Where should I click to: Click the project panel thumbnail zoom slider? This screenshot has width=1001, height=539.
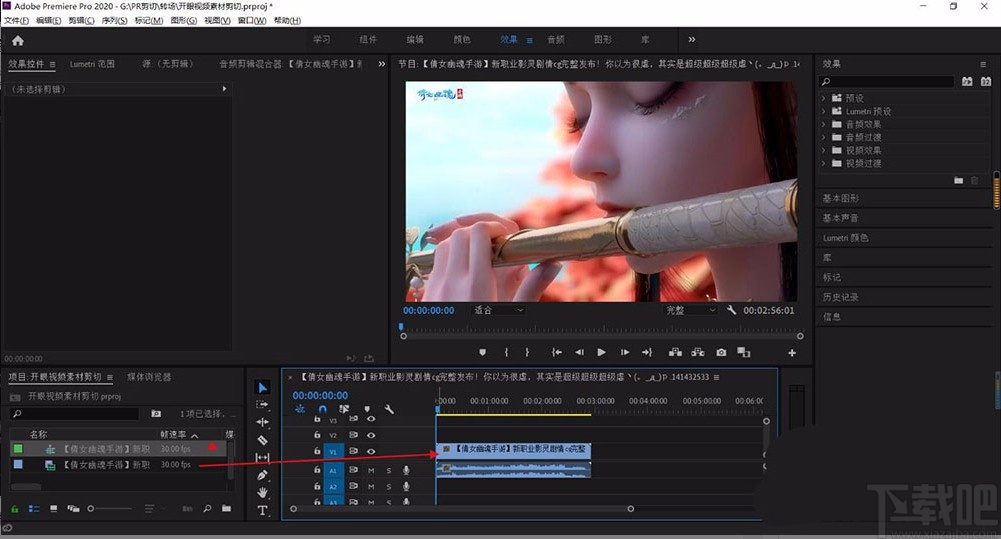pos(92,509)
